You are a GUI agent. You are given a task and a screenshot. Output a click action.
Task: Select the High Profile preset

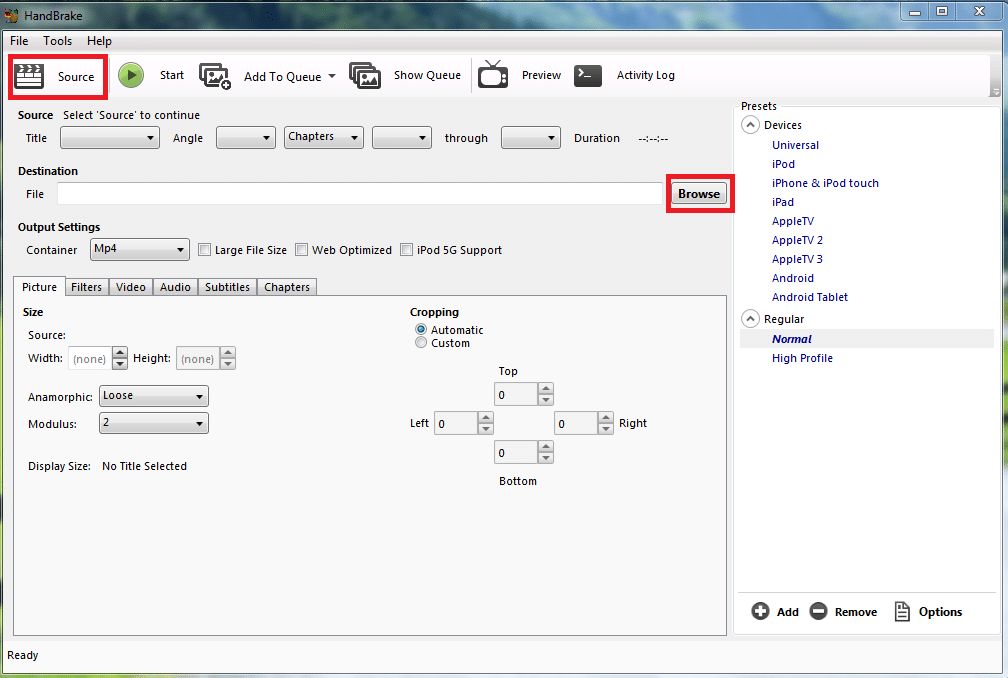[x=802, y=358]
